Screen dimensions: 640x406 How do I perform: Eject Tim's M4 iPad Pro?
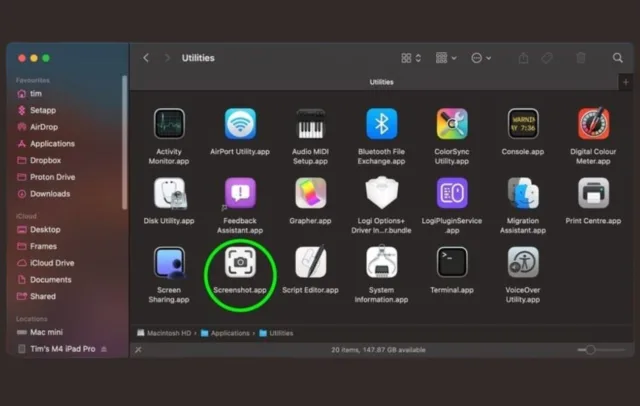coord(104,349)
